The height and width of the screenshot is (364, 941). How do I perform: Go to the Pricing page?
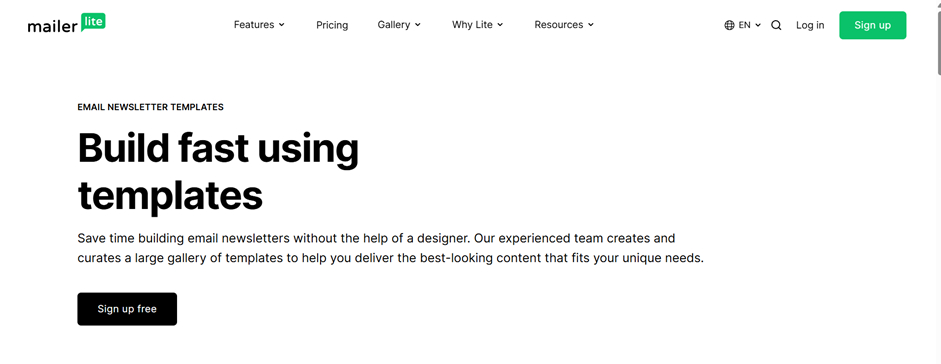point(332,25)
